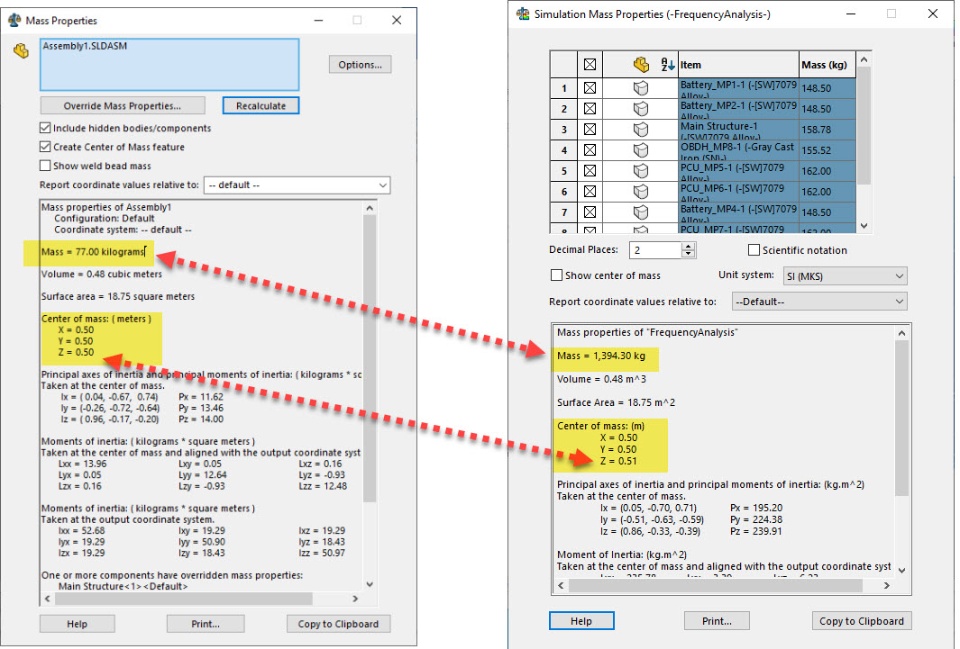Viewport: 960px width, 649px height.
Task: Click part icon for Main Structure-1 row
Action: [640, 130]
